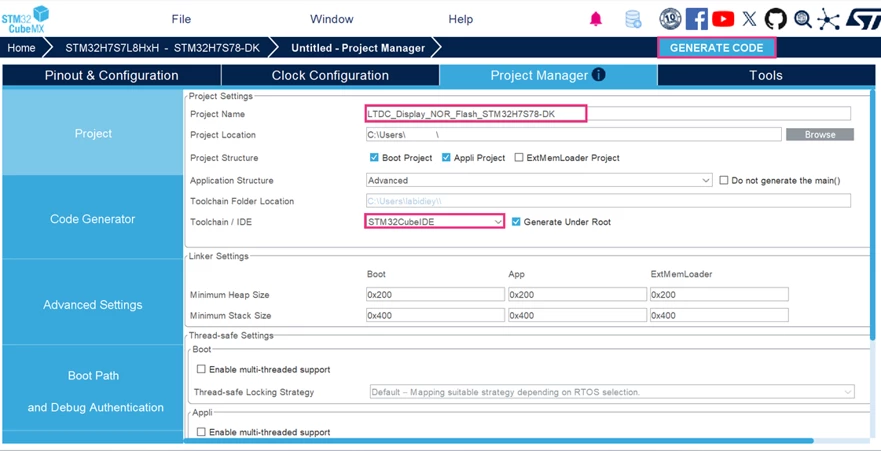Click the Project Location field
This screenshot has height=451, width=881.
point(574,134)
